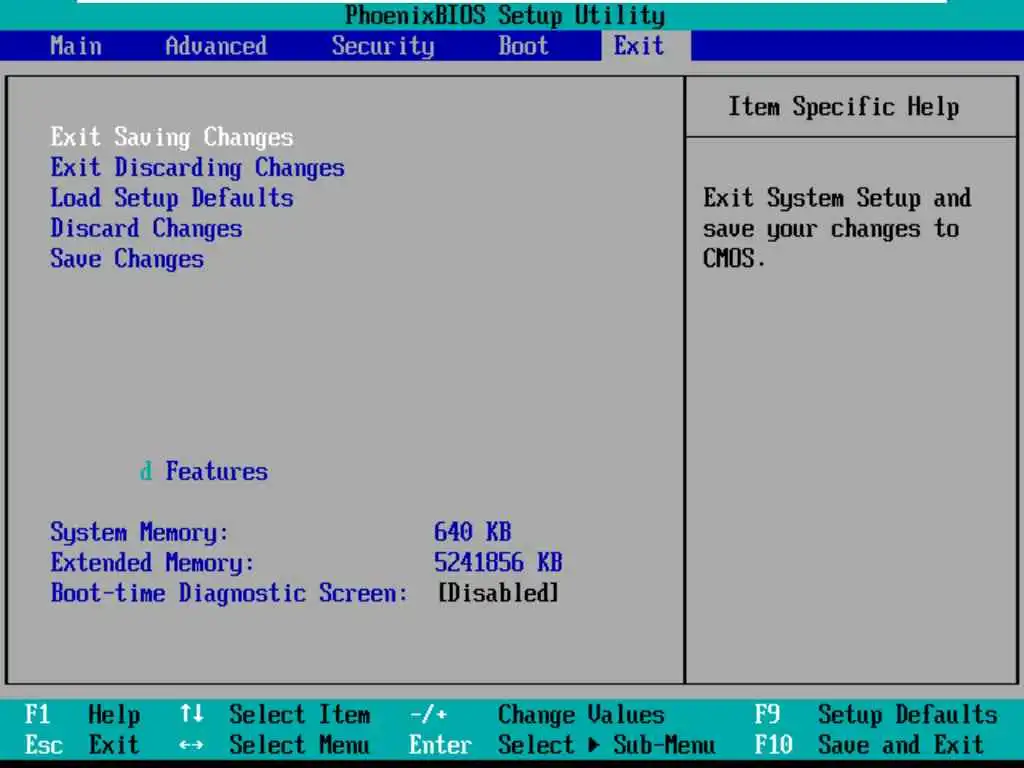
Task: Click the Extended Memory label
Action: tap(152, 562)
